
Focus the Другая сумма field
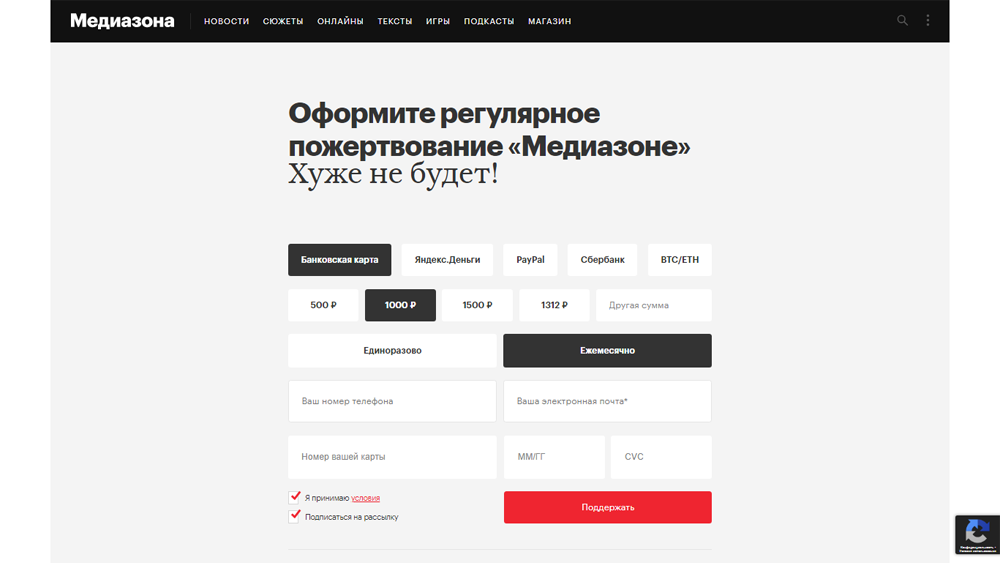654,305
